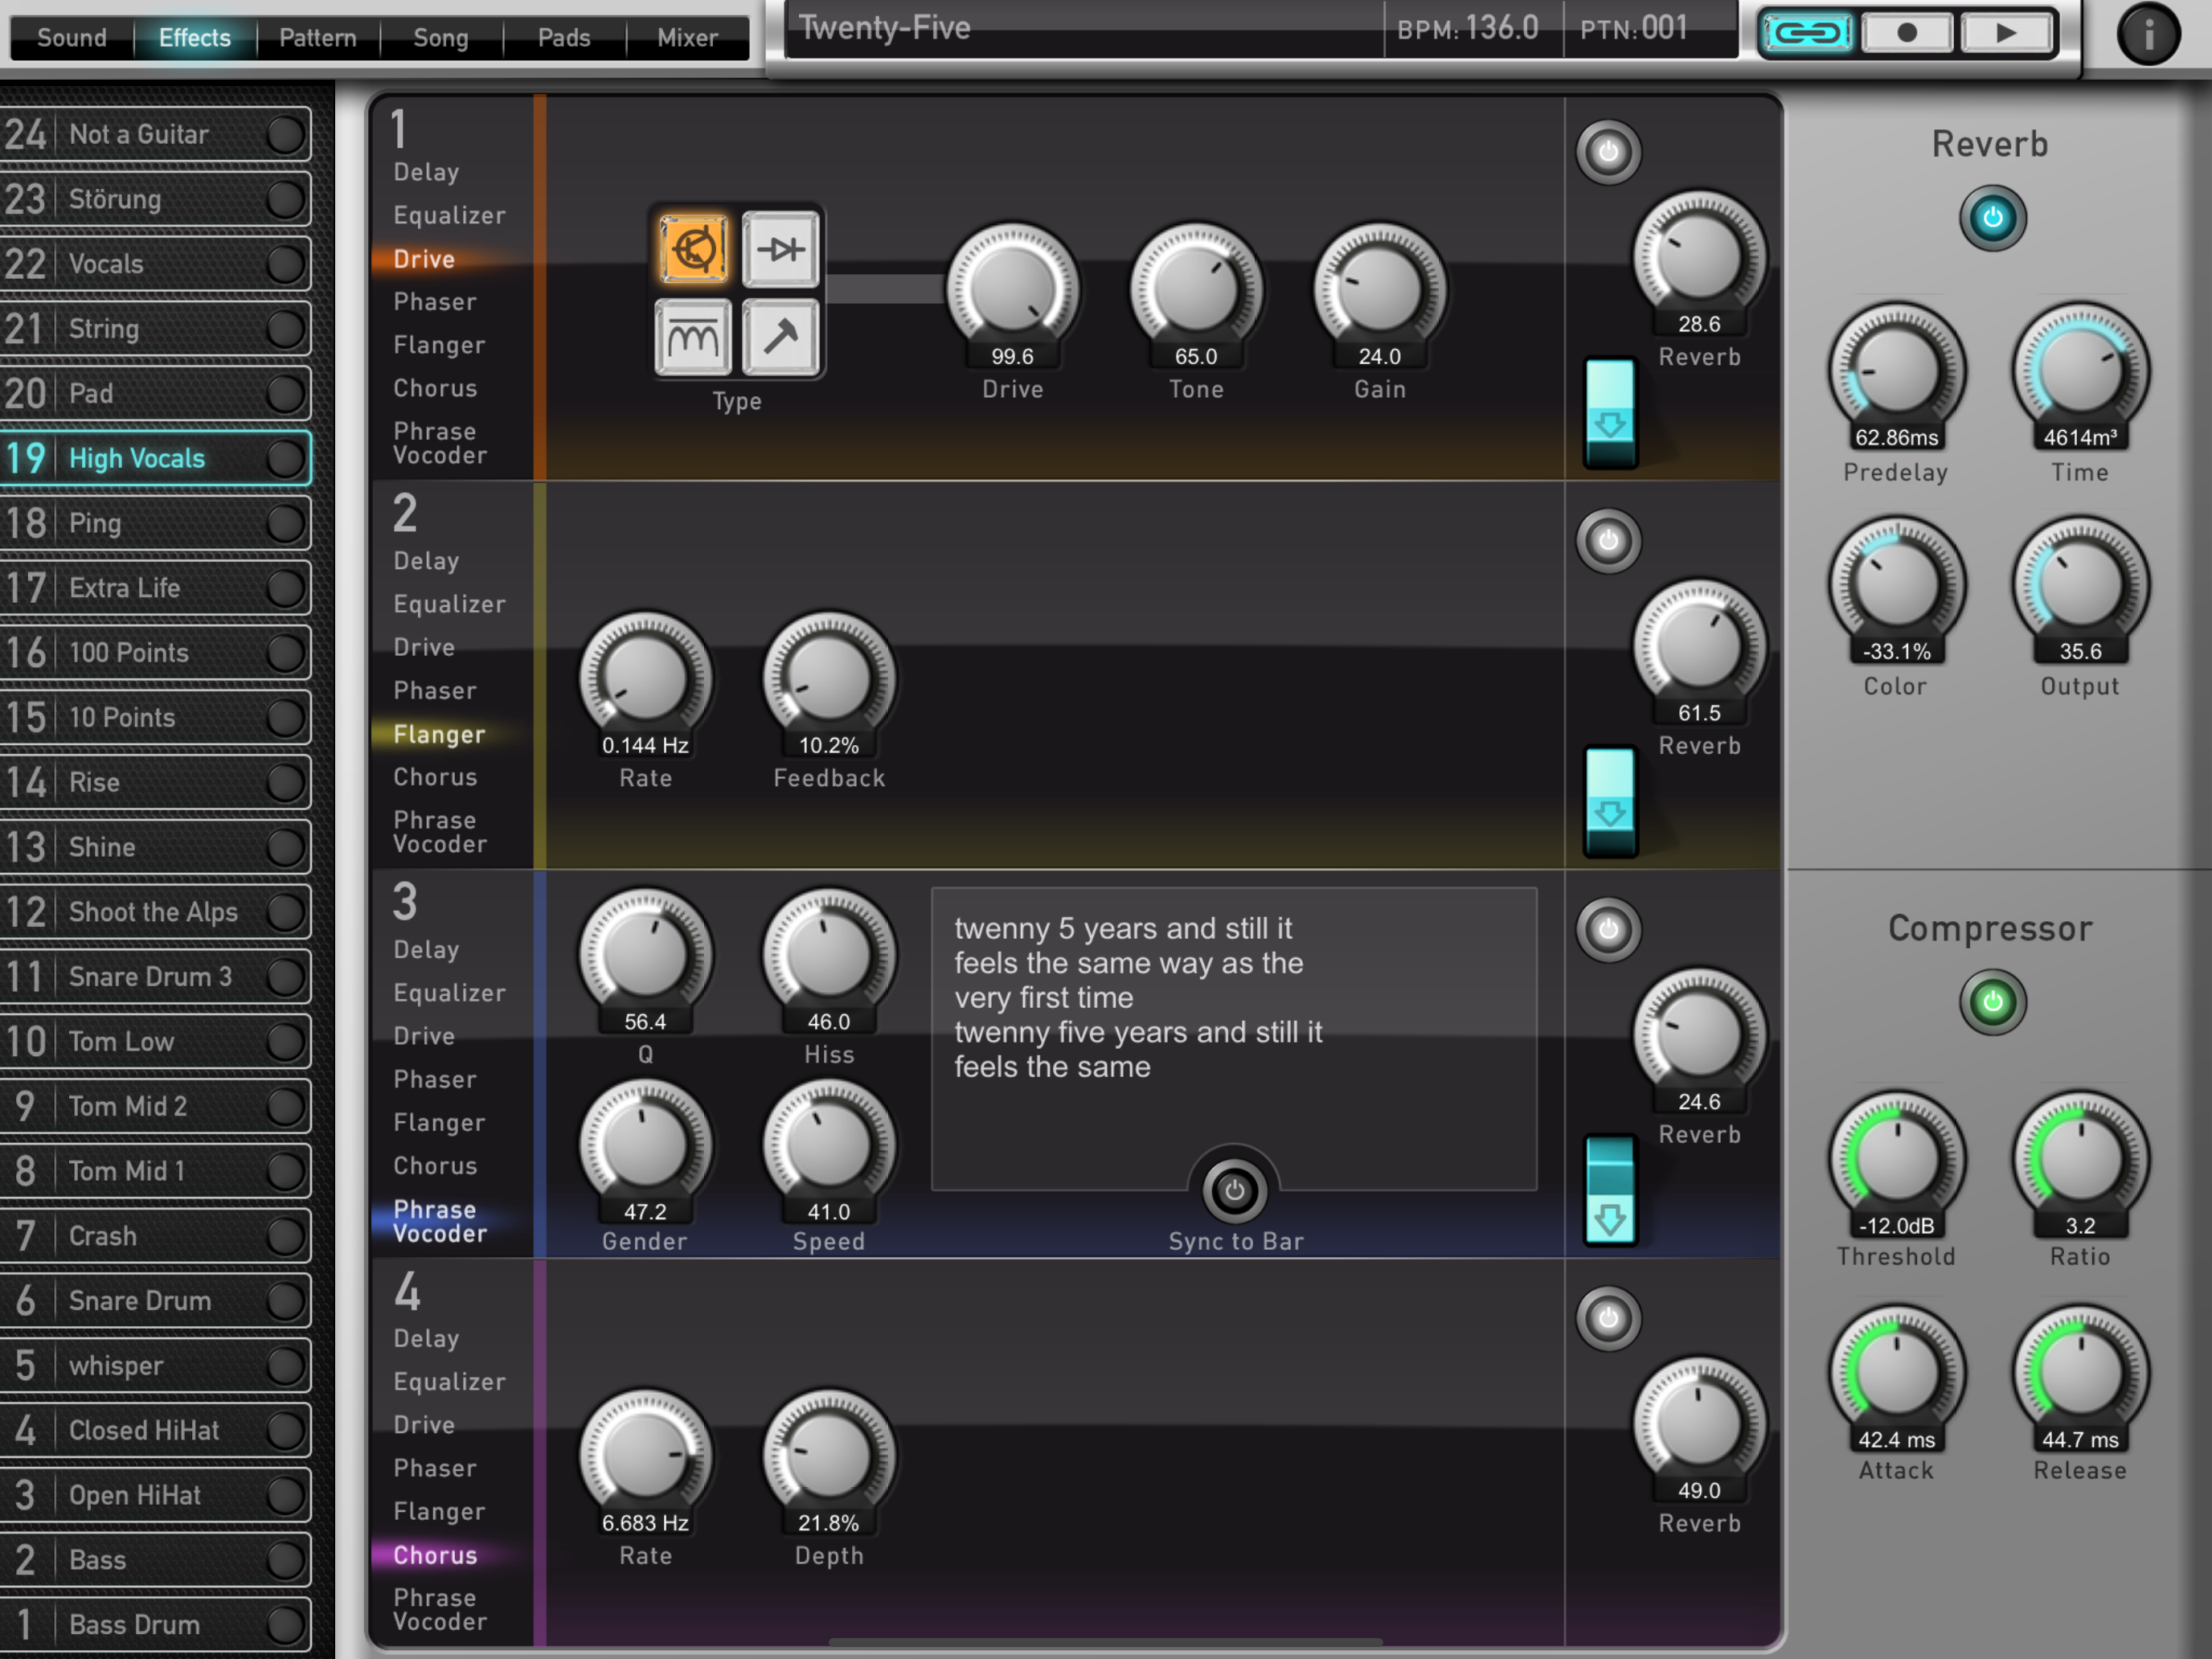Flip slot 3 routing arrow switch
This screenshot has height=1659, width=2212.
coord(1610,1190)
